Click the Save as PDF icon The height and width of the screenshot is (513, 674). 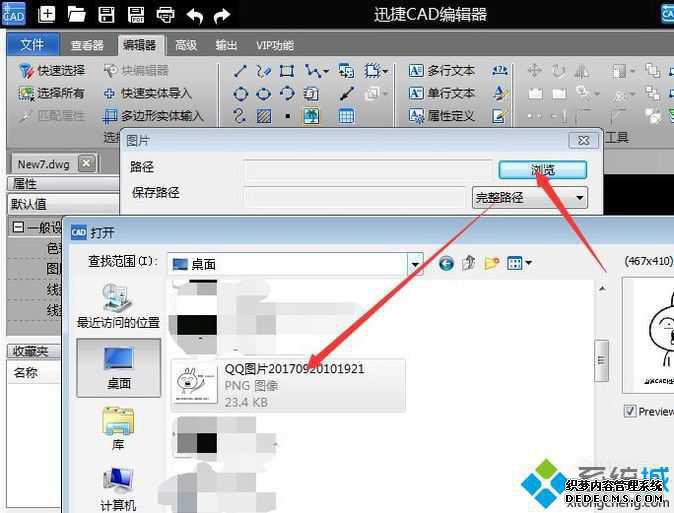(136, 14)
